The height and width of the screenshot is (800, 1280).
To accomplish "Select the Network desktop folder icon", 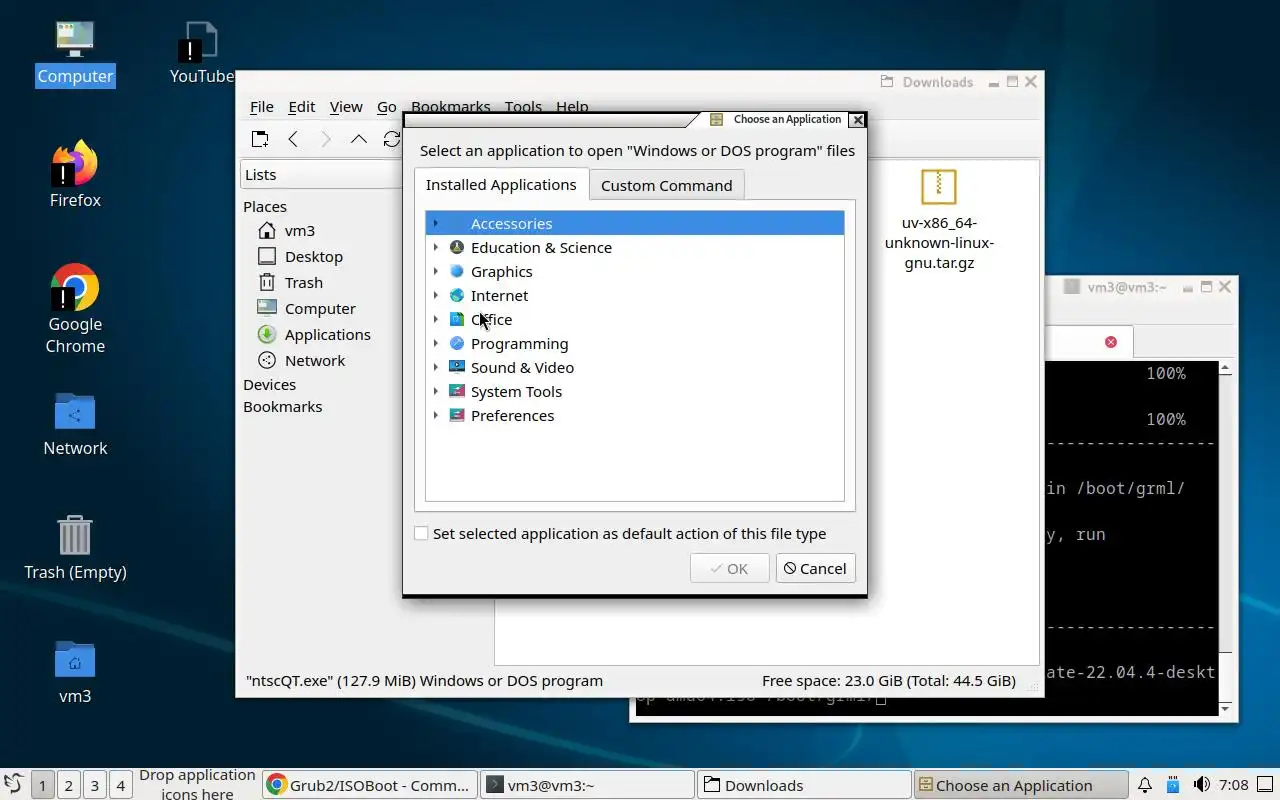I will click(x=75, y=424).
